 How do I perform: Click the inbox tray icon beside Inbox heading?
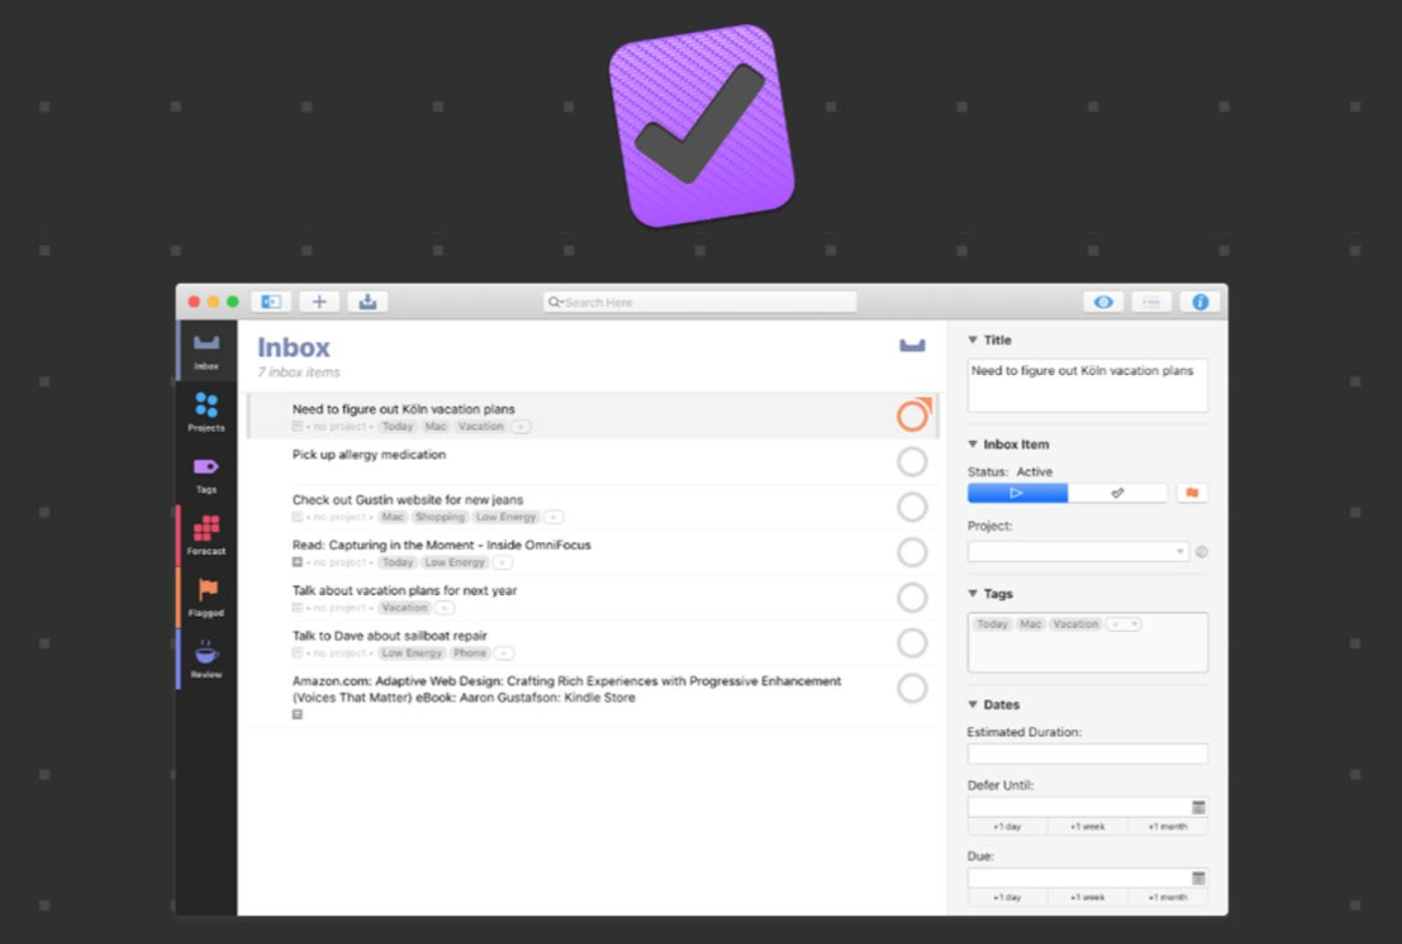point(912,345)
